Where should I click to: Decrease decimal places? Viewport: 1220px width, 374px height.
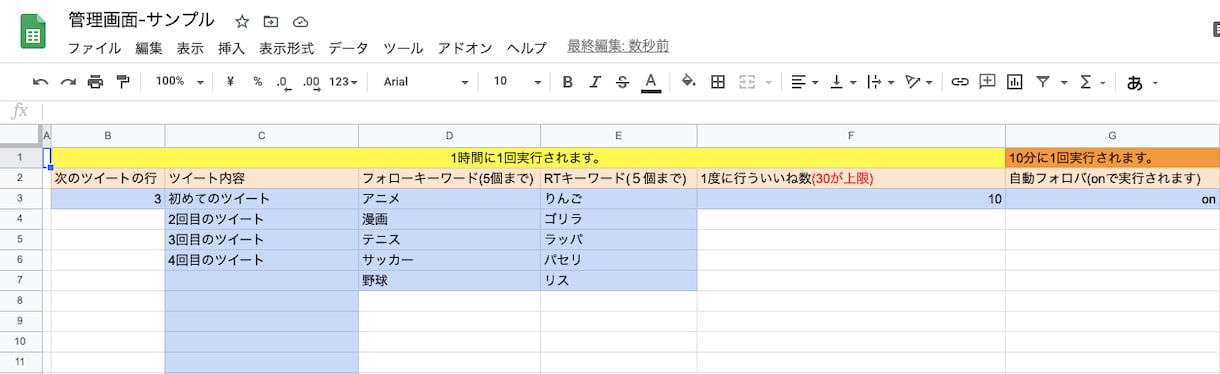[283, 82]
